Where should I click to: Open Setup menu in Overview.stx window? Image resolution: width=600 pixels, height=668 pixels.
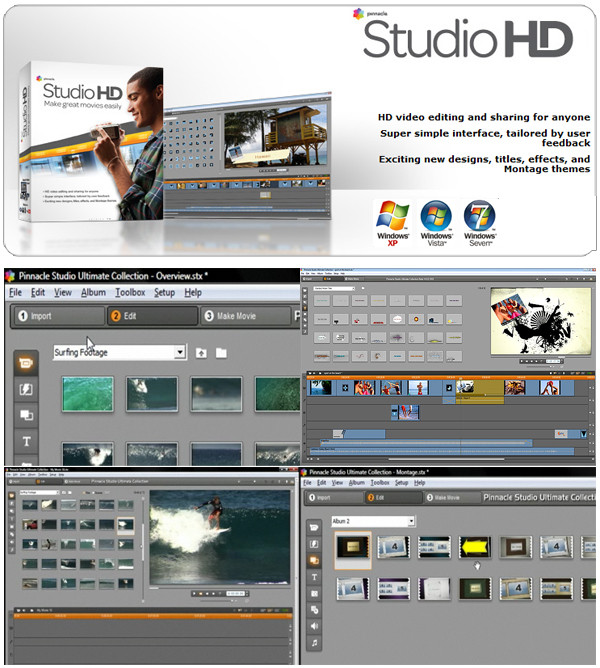(164, 293)
